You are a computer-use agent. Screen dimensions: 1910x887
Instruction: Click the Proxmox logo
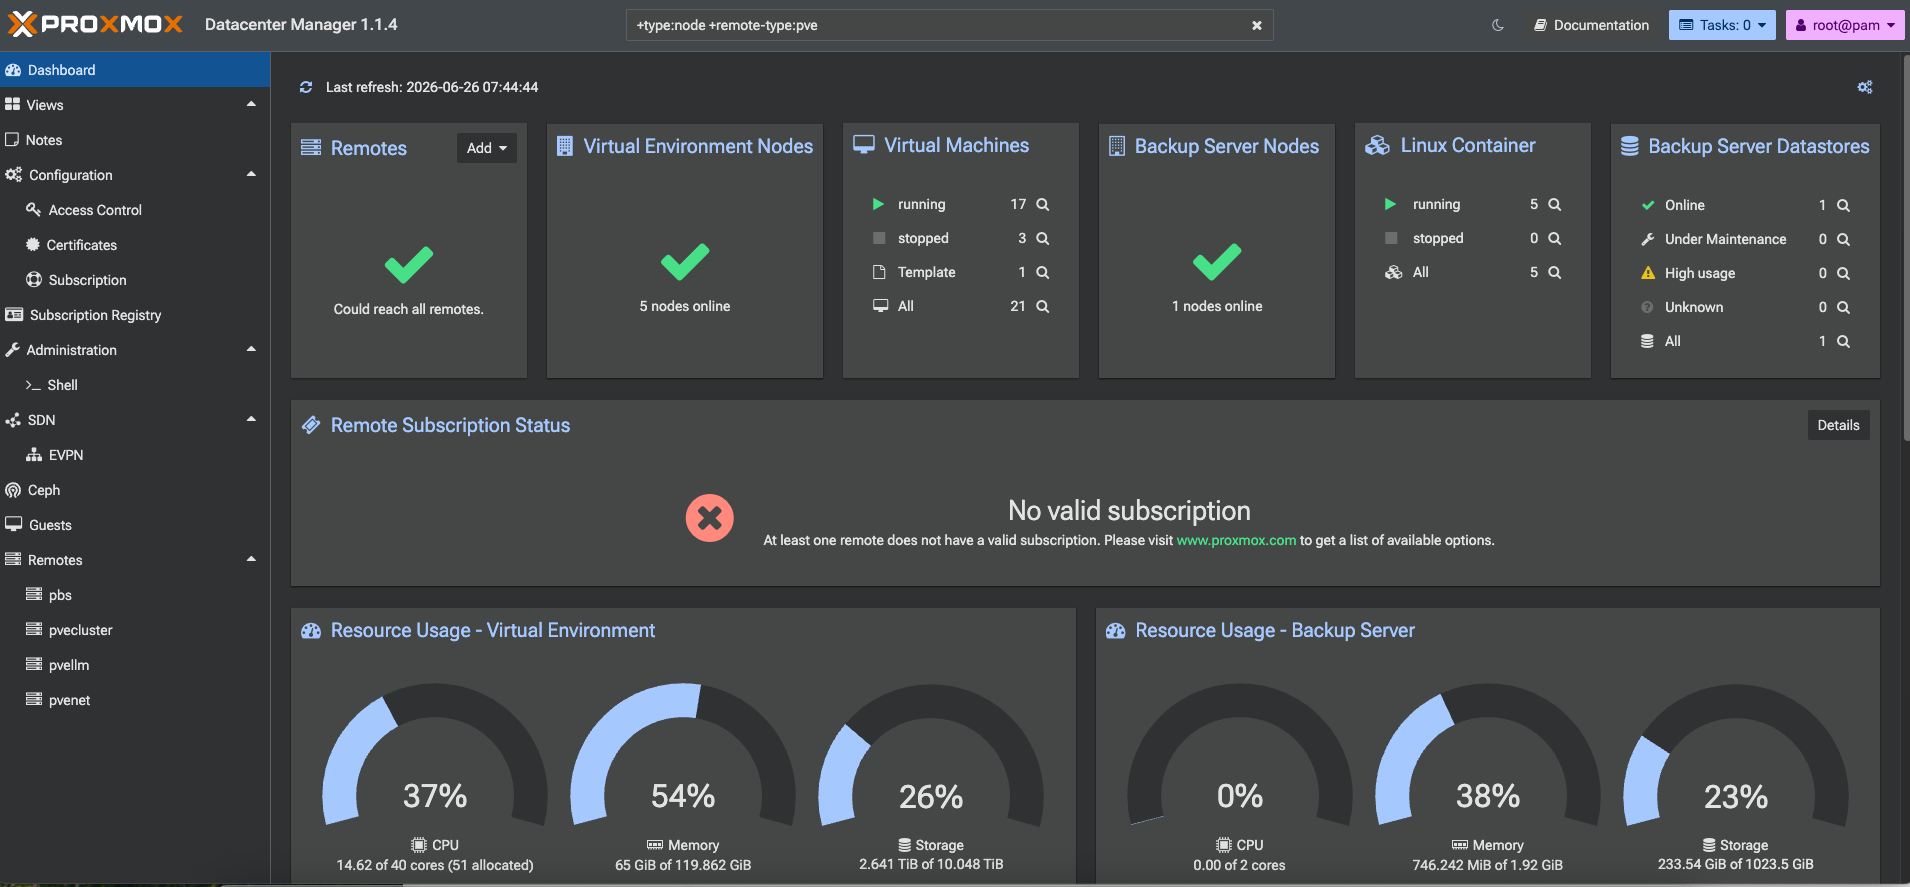(95, 24)
